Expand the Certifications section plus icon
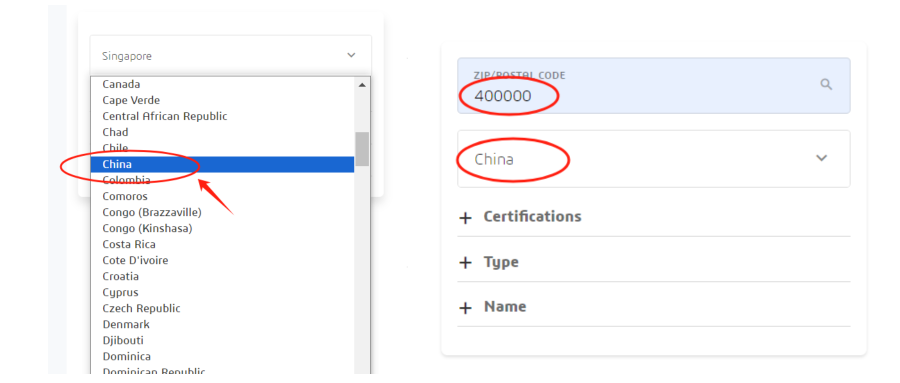The width and height of the screenshot is (900, 383). pos(465,218)
